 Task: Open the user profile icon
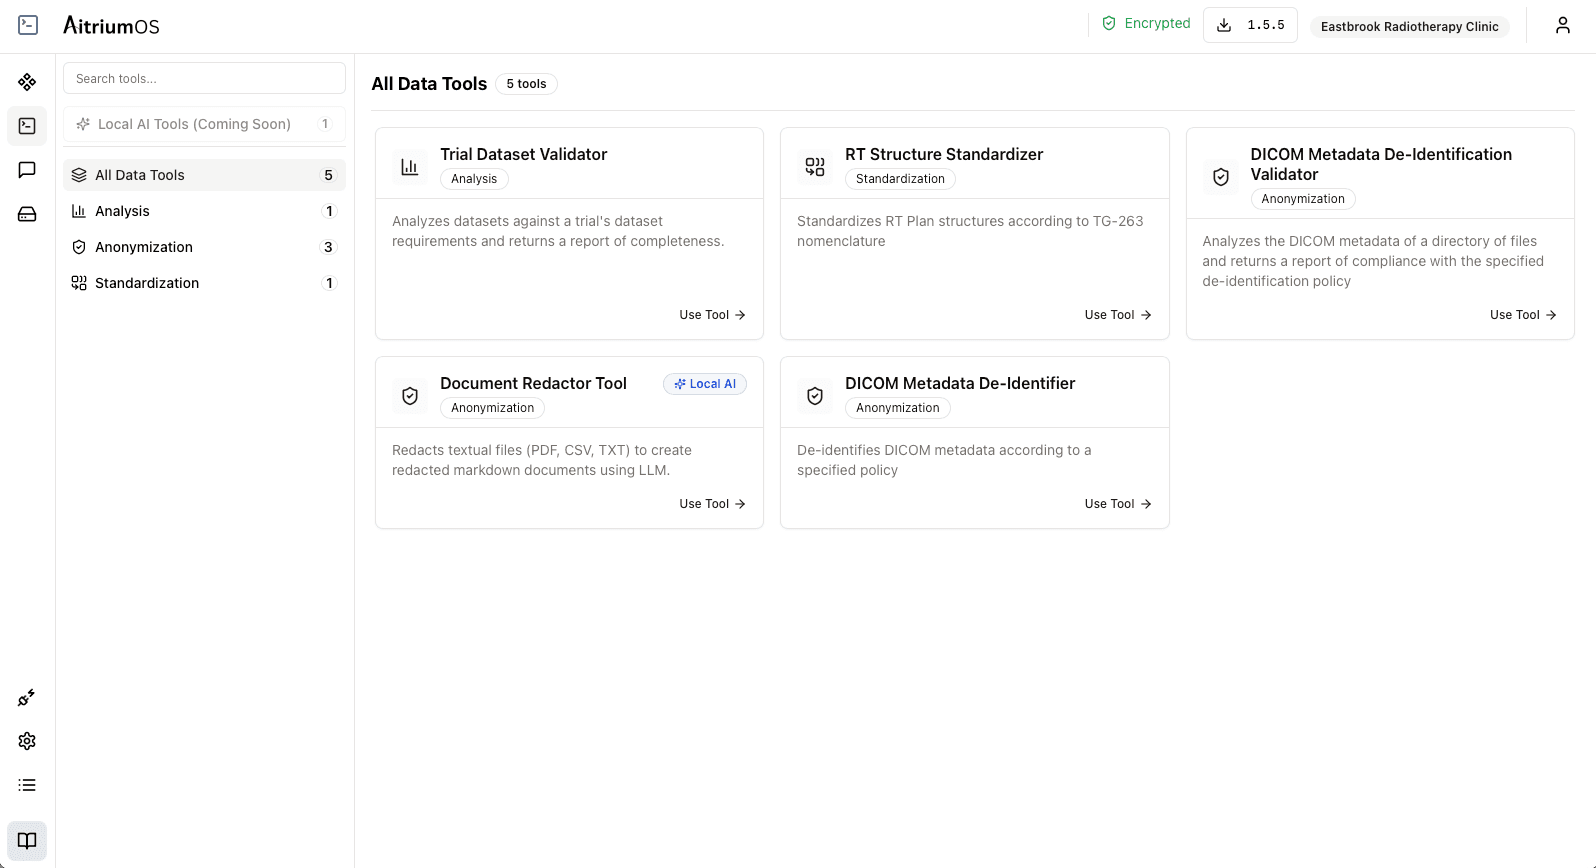tap(1562, 25)
